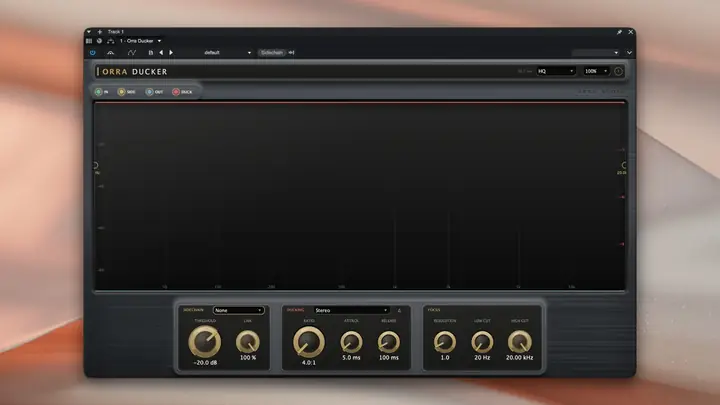Click the High Cut knob
Screen dimensions: 720x405
point(519,342)
